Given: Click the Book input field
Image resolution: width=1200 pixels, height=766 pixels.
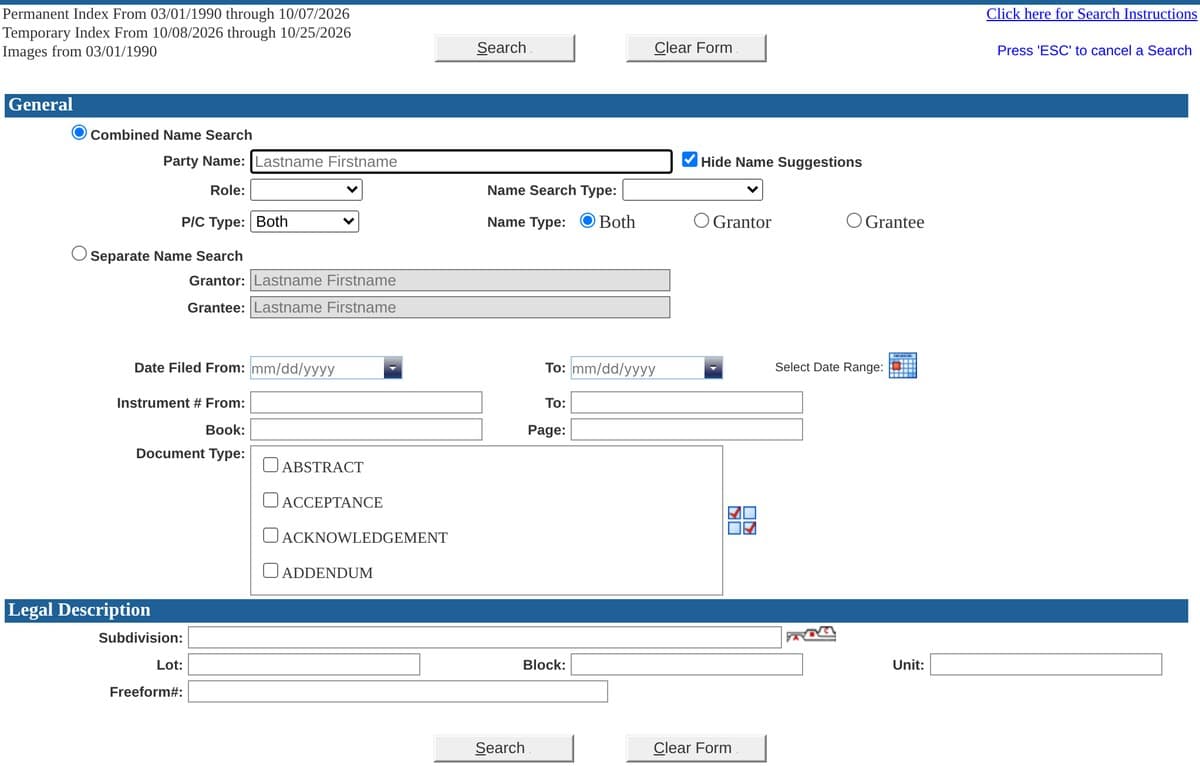Looking at the screenshot, I should coord(366,429).
